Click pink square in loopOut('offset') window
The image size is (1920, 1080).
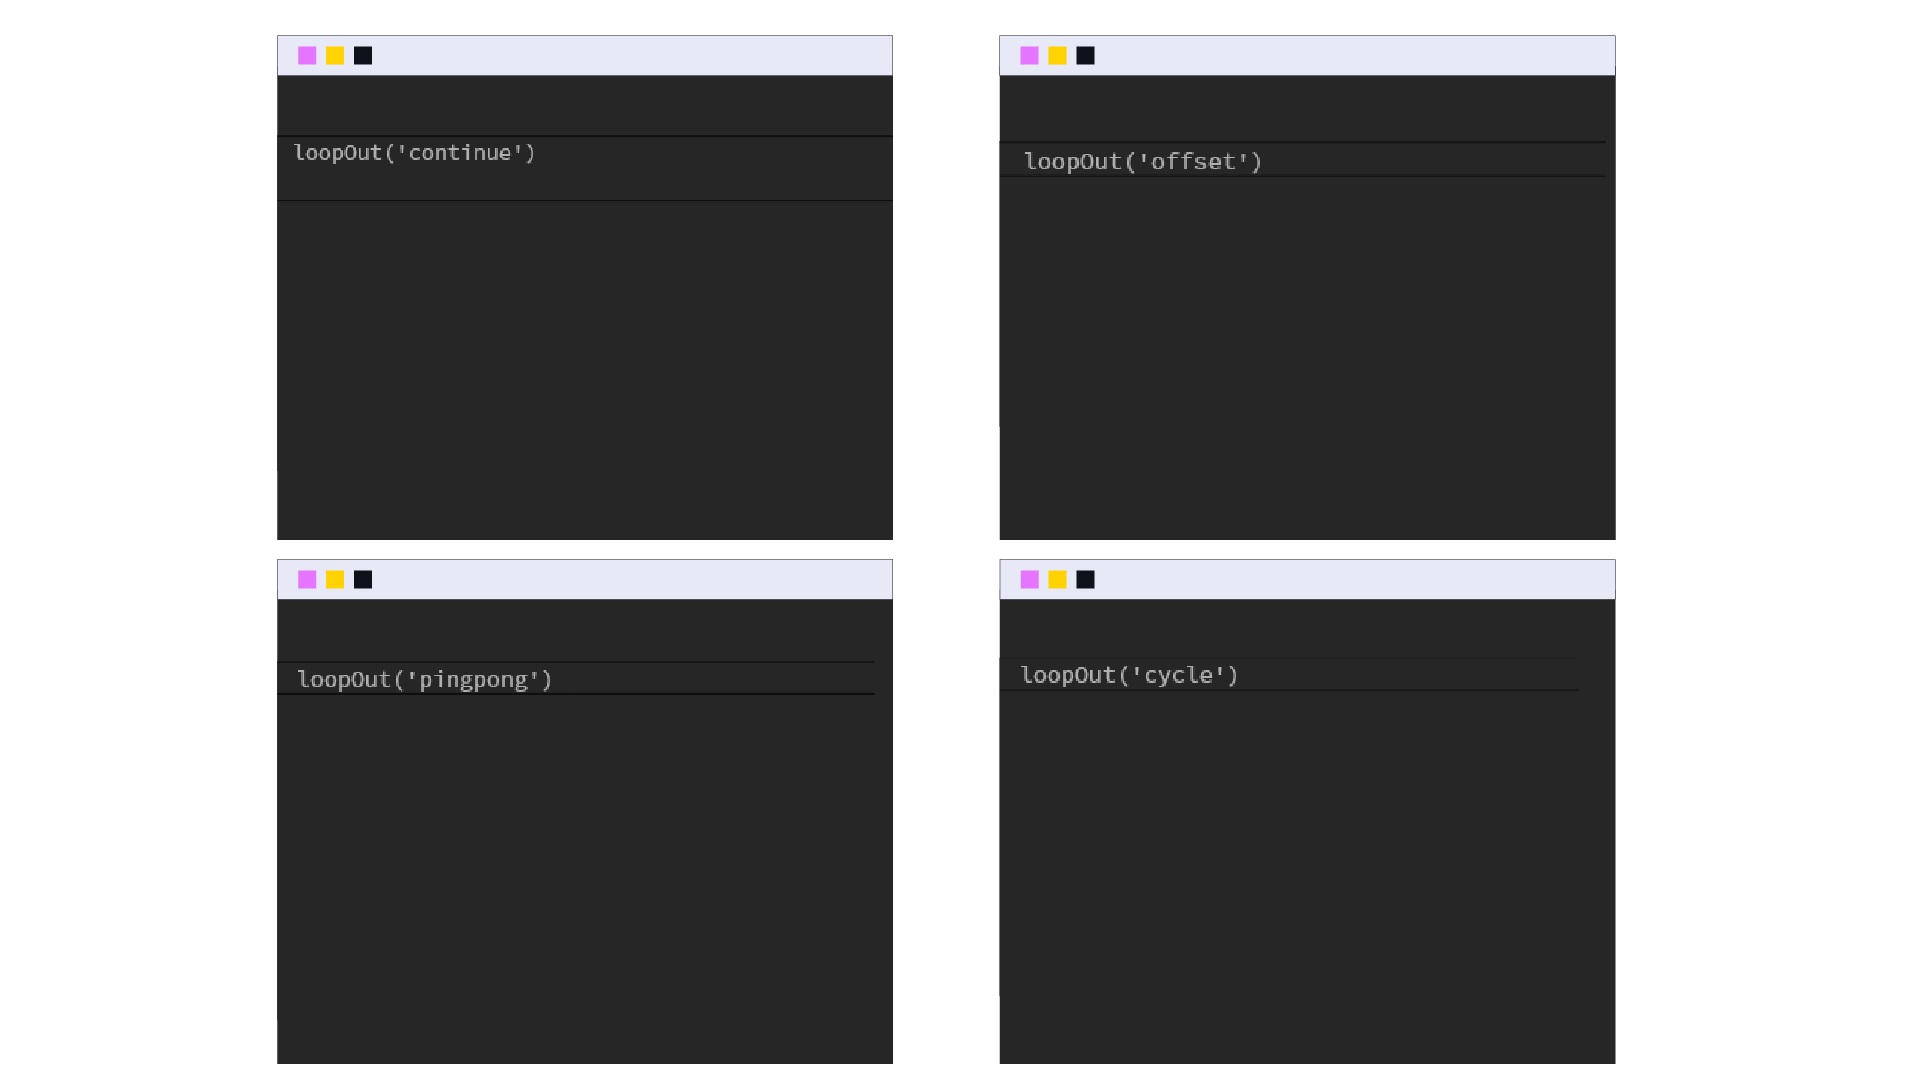tap(1029, 56)
